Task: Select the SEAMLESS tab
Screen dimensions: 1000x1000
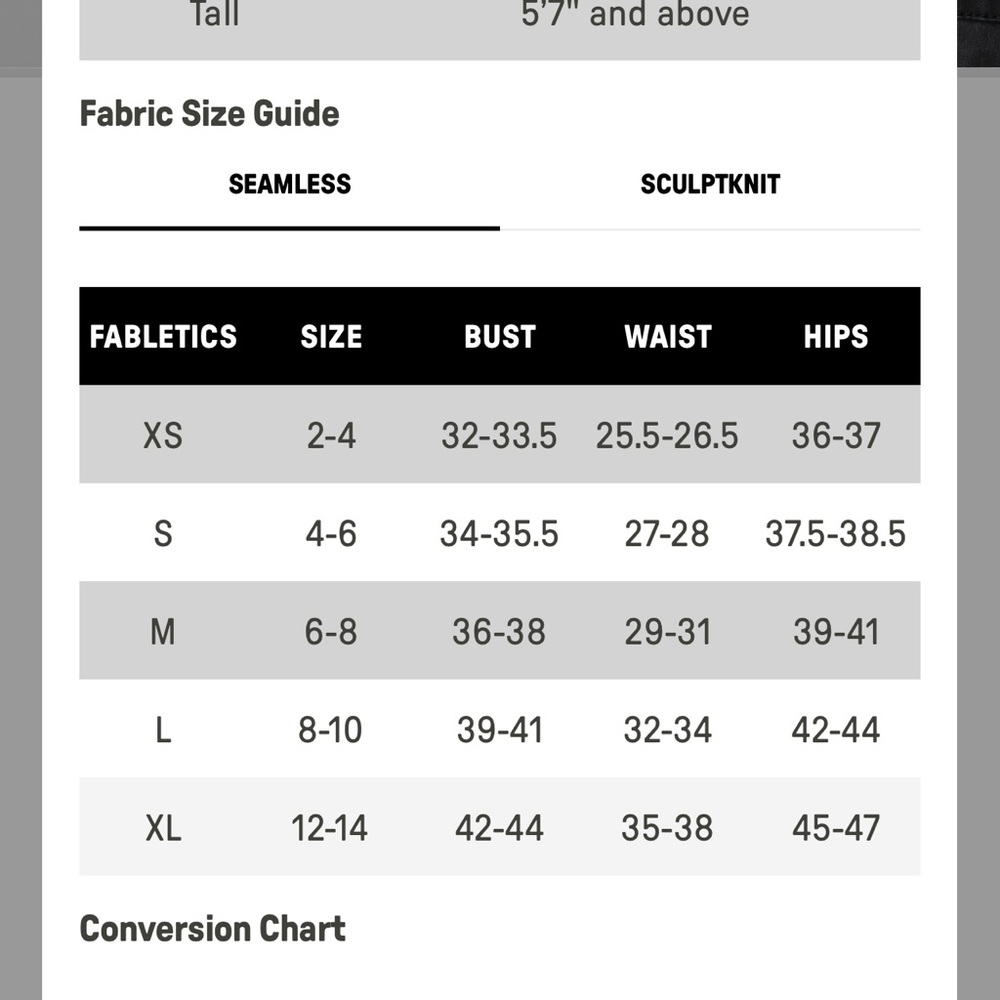Action: (290, 184)
